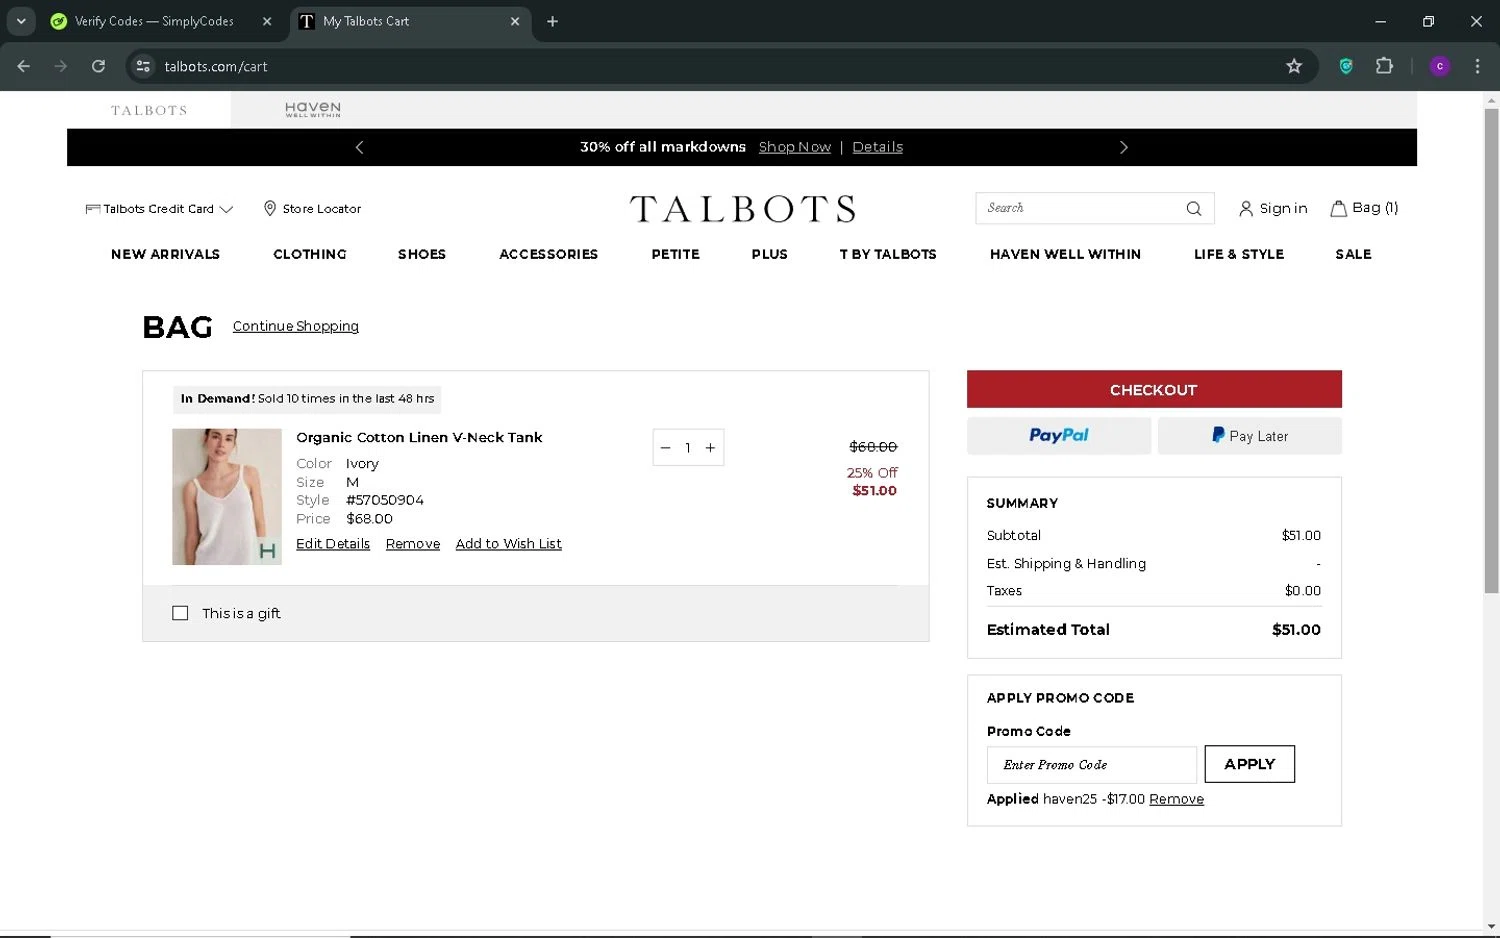Click the style number #57050904

(x=385, y=500)
